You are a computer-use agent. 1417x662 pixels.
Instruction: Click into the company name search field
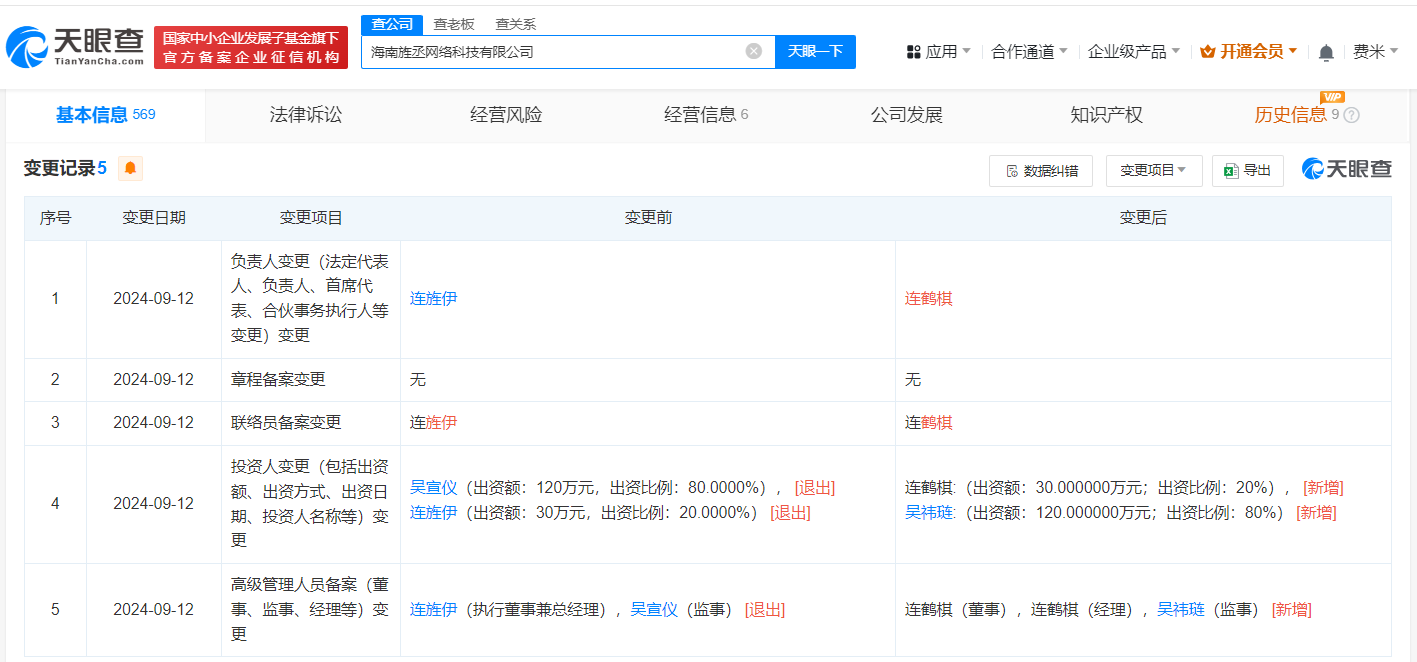560,52
